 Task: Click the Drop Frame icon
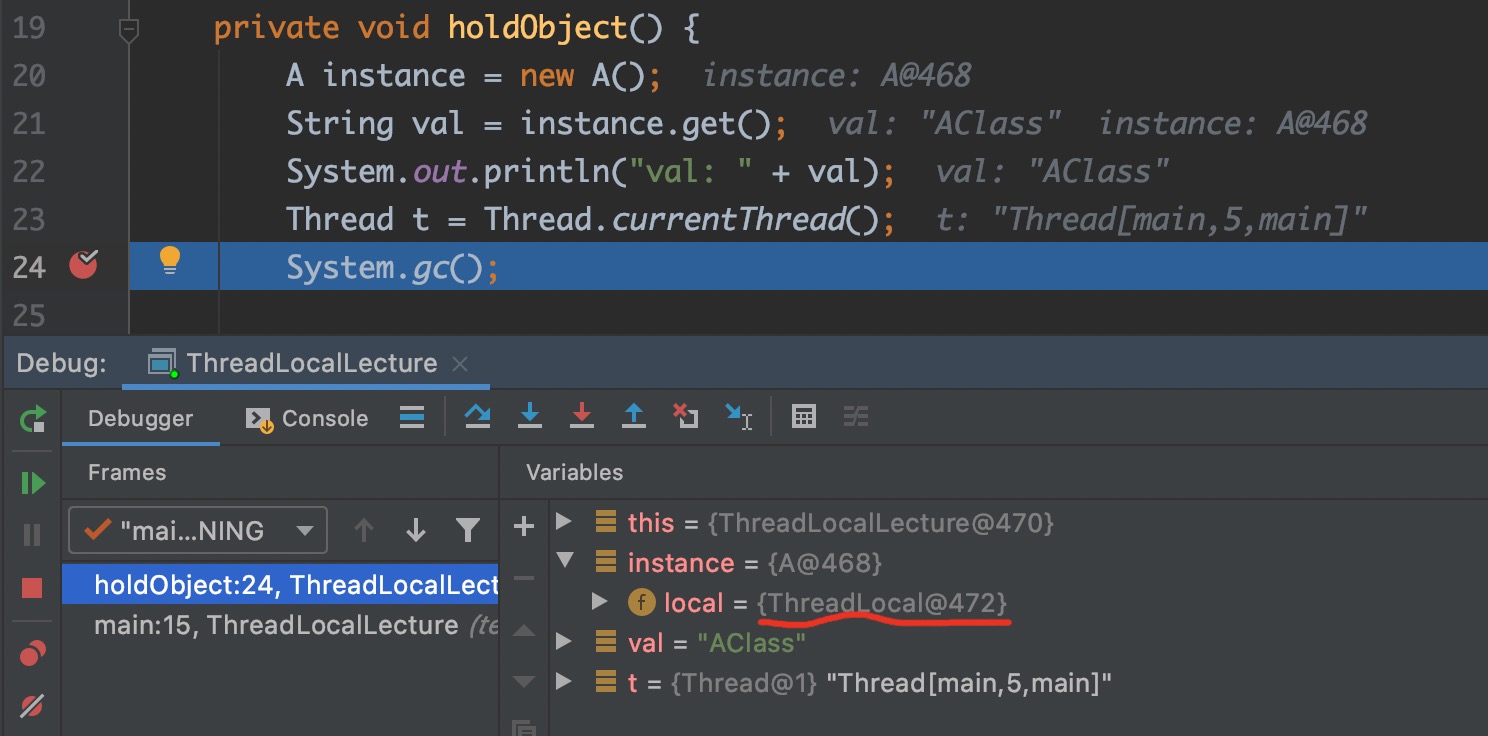(x=686, y=417)
